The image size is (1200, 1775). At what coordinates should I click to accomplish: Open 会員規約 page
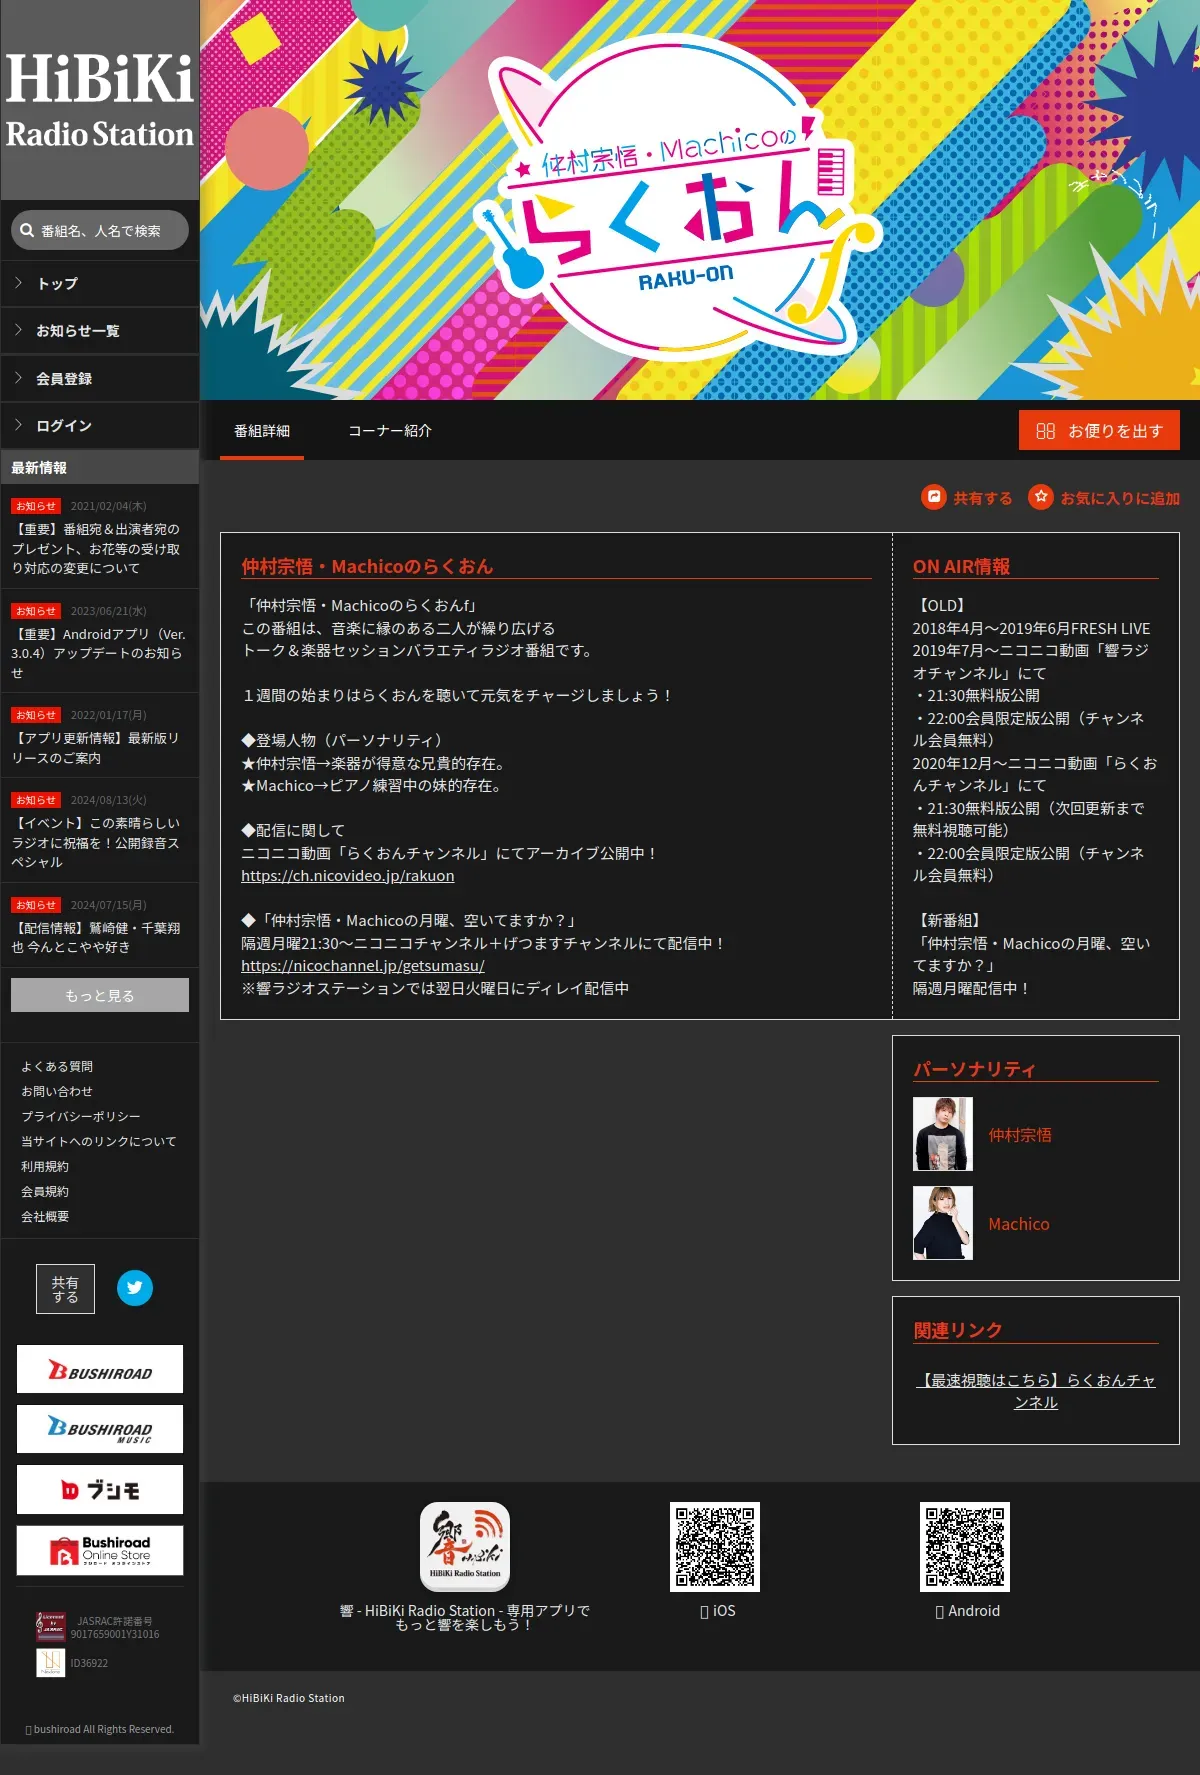click(45, 1192)
